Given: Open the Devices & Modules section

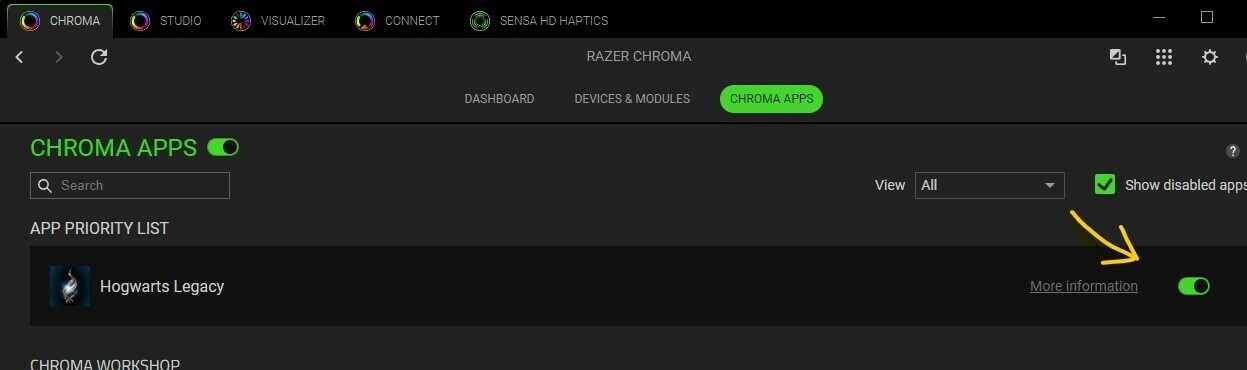Looking at the screenshot, I should tap(632, 99).
